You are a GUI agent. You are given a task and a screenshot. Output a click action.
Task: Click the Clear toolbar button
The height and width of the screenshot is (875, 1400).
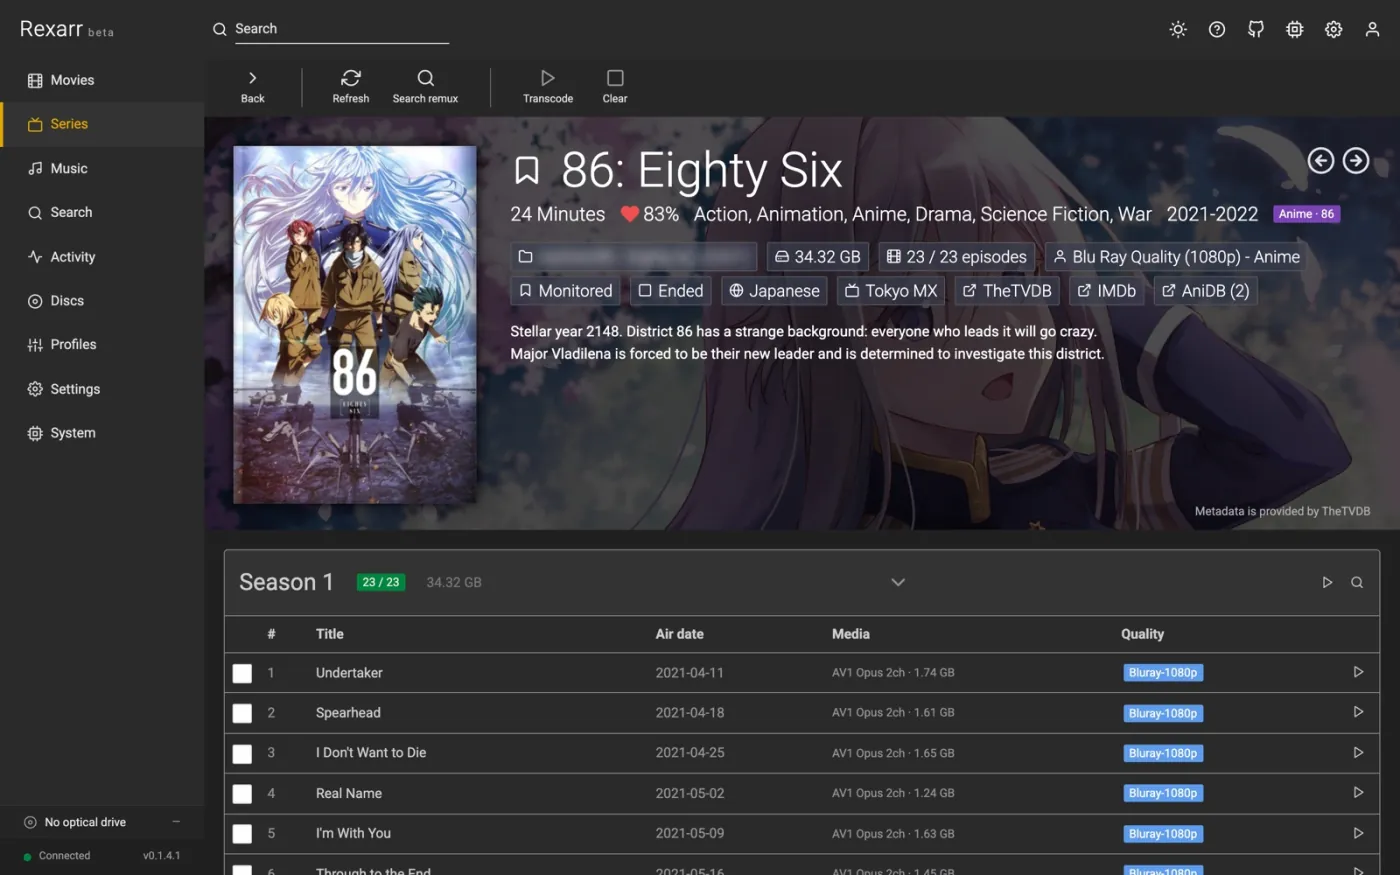tap(615, 87)
